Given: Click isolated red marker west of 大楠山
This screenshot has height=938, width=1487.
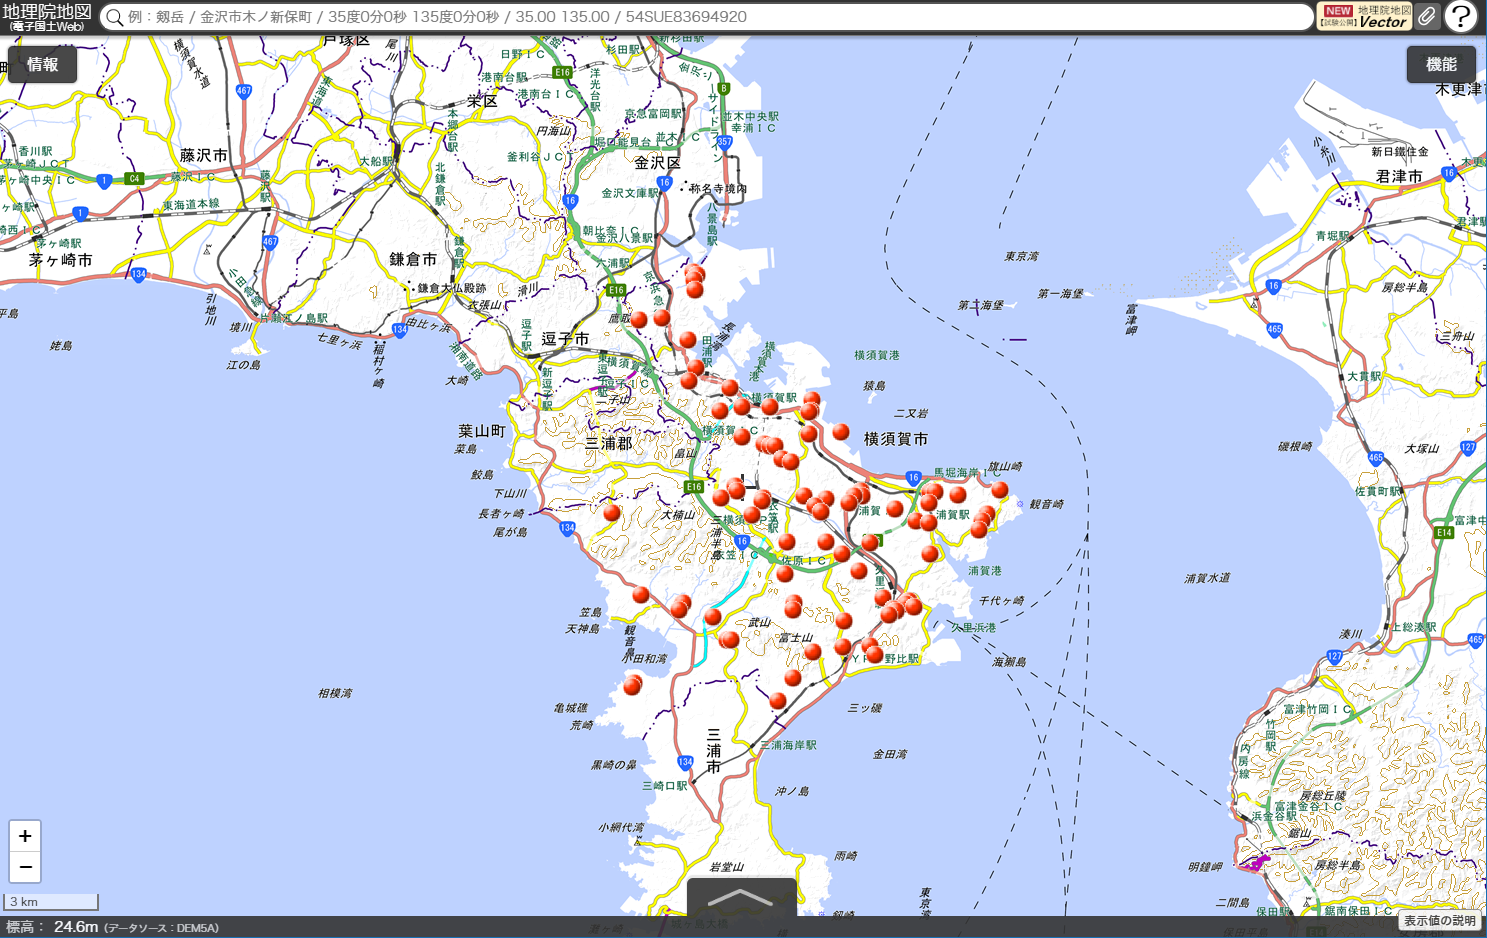Looking at the screenshot, I should [612, 512].
